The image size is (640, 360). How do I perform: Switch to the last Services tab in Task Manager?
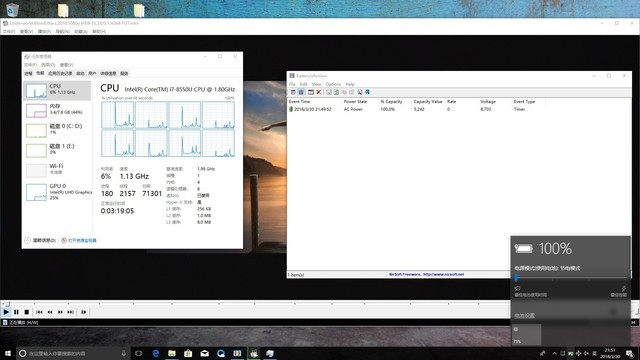pyautogui.click(x=124, y=73)
